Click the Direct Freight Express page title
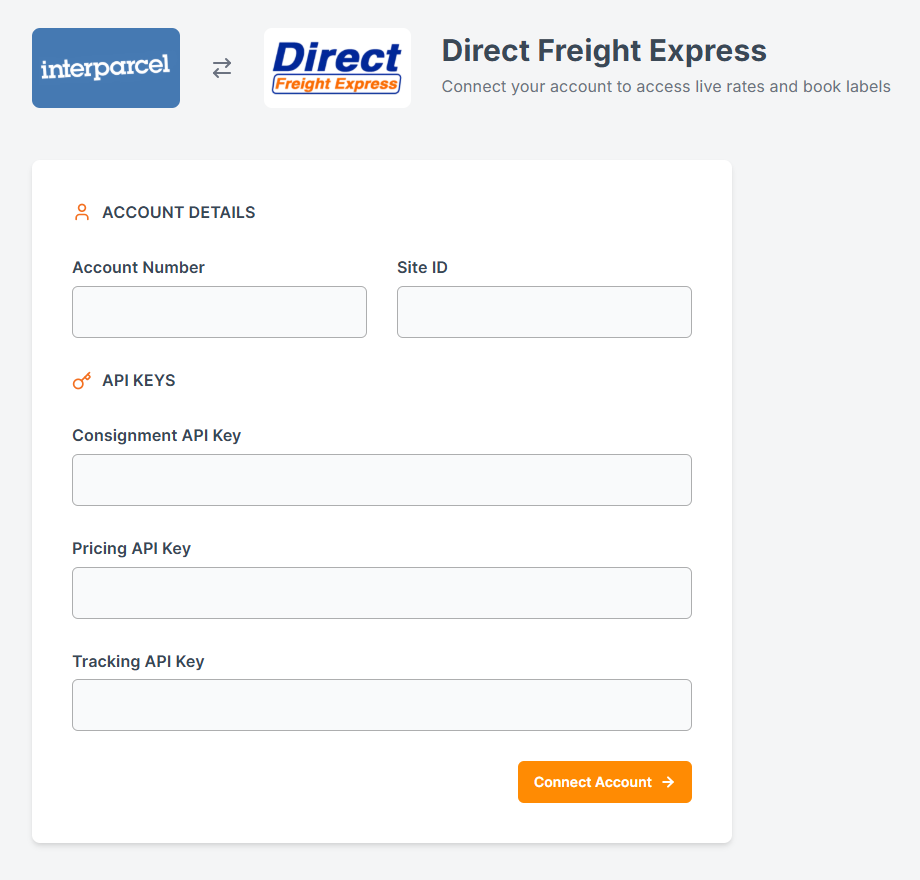The image size is (920, 880). [604, 51]
